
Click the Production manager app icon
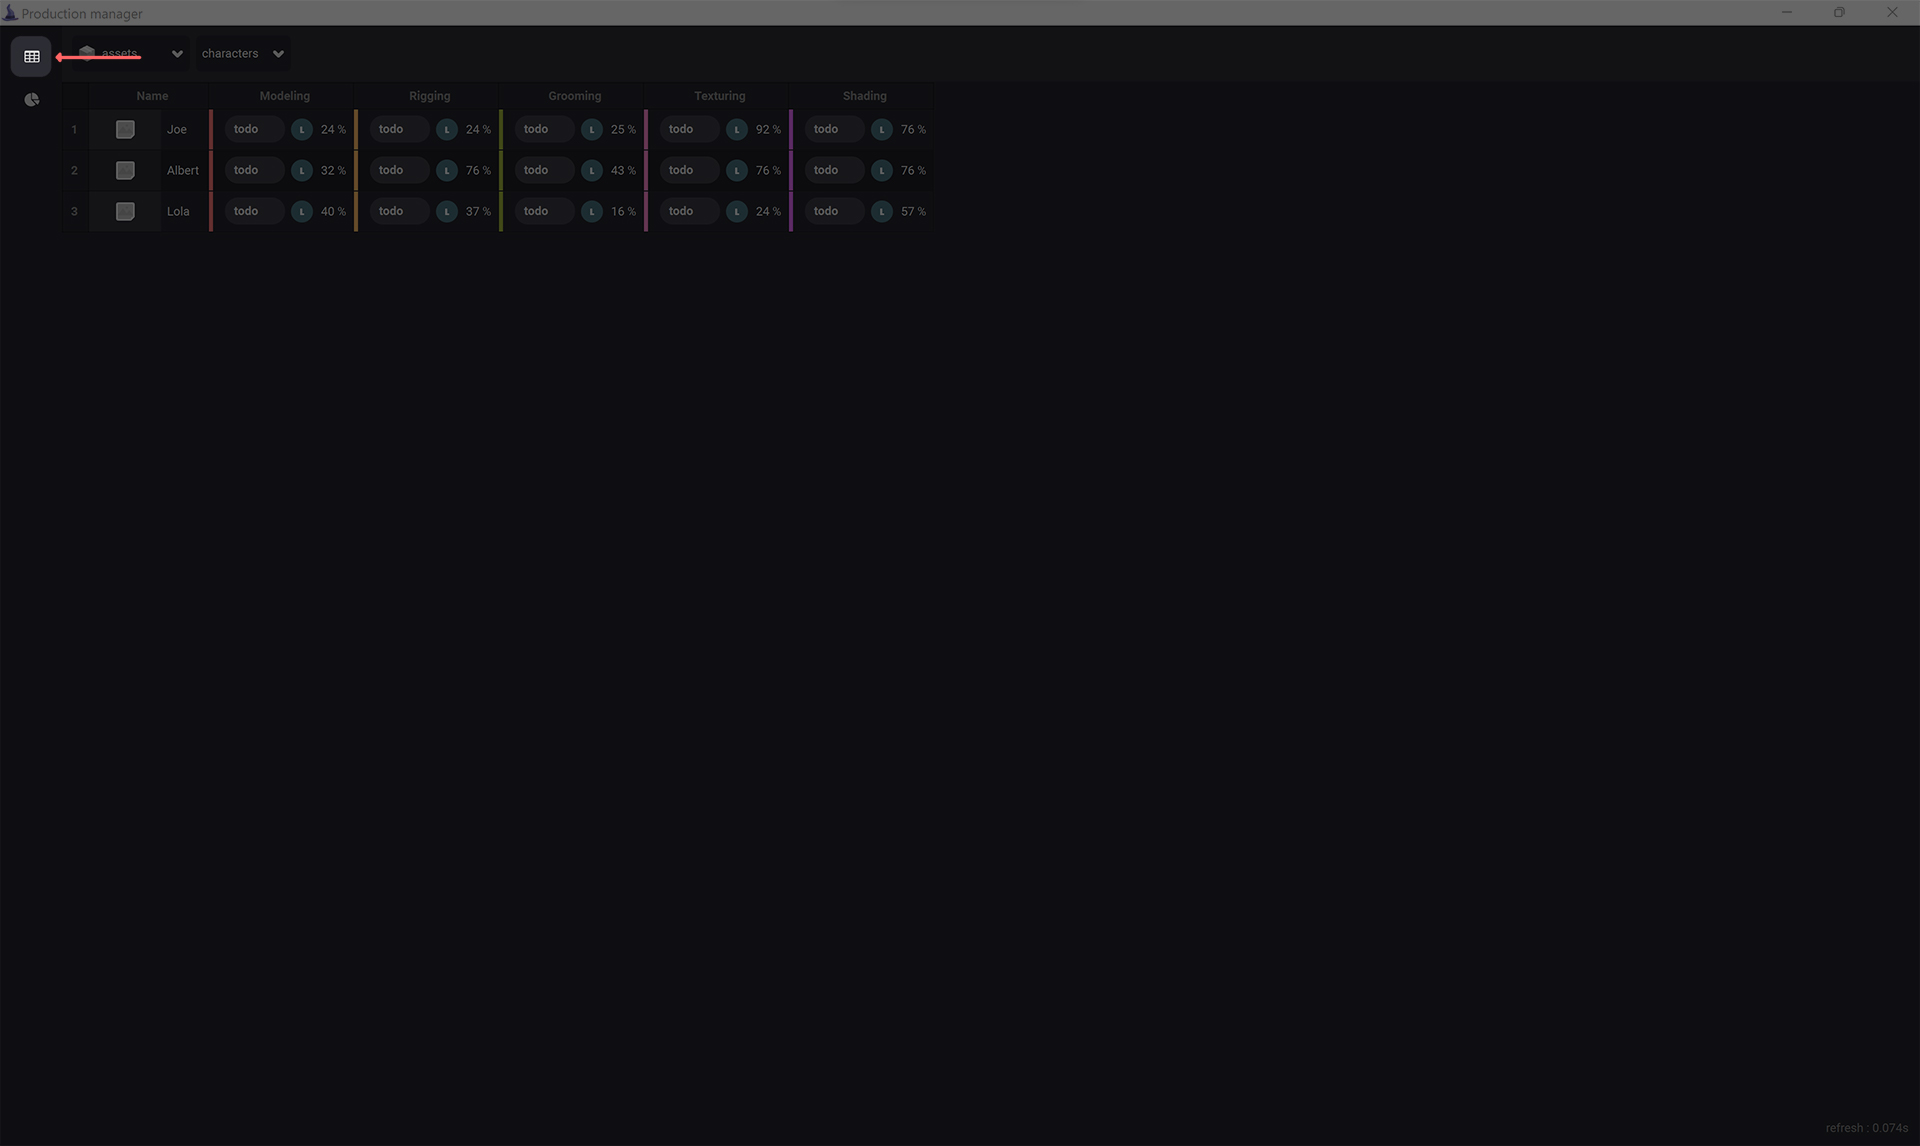10,13
